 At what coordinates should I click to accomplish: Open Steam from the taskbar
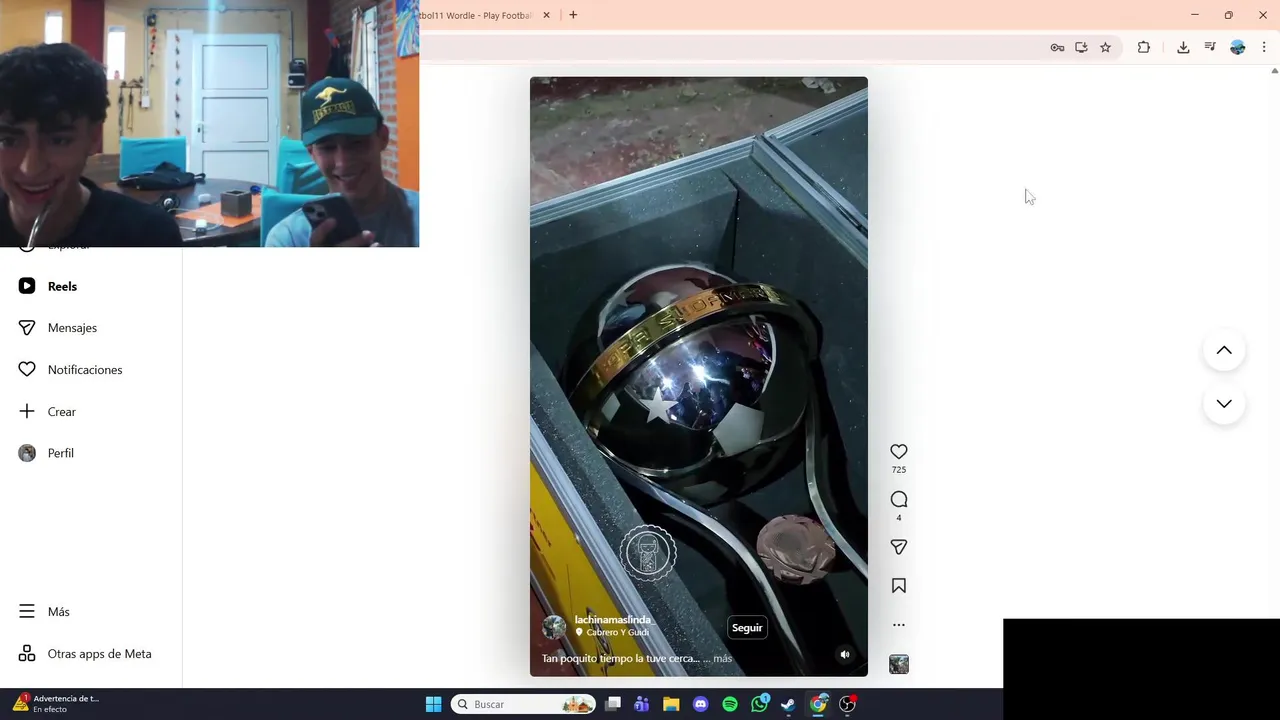789,704
